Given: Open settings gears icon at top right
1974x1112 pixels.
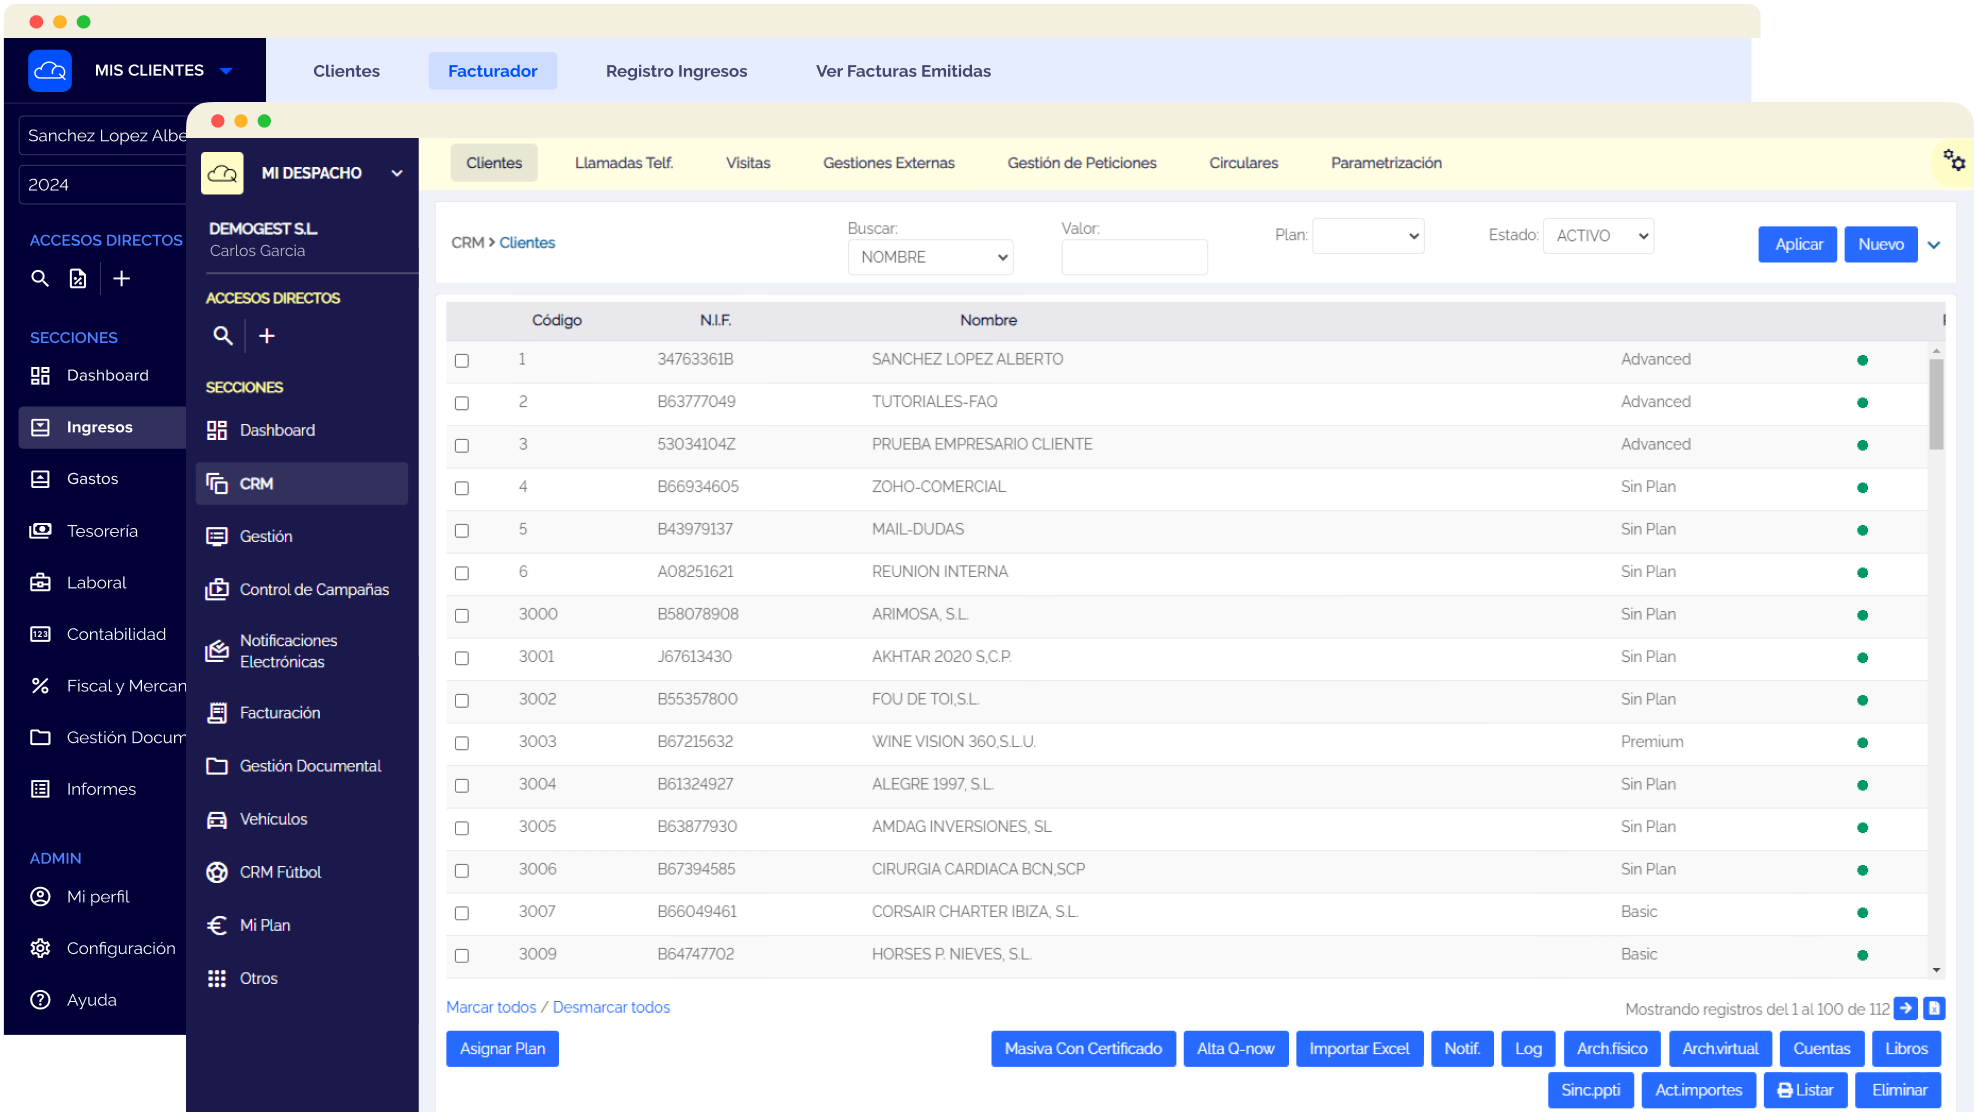Looking at the screenshot, I should pos(1954,160).
